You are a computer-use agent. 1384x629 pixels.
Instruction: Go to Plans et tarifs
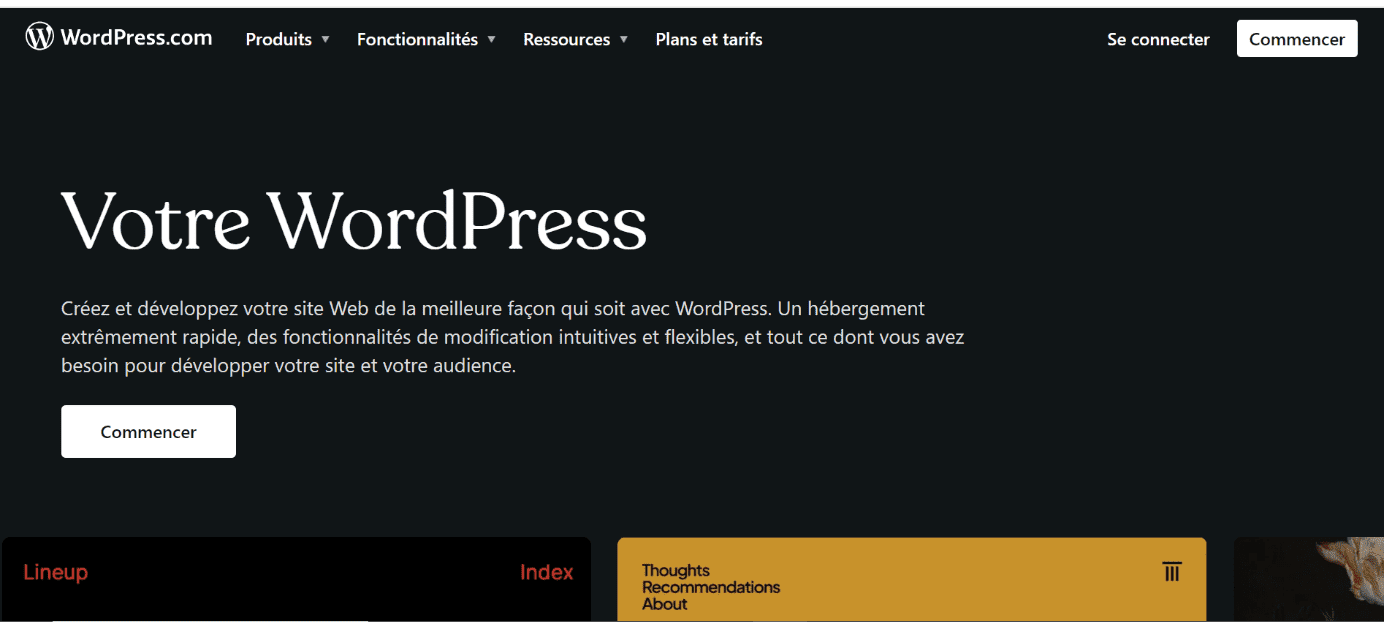click(x=709, y=39)
